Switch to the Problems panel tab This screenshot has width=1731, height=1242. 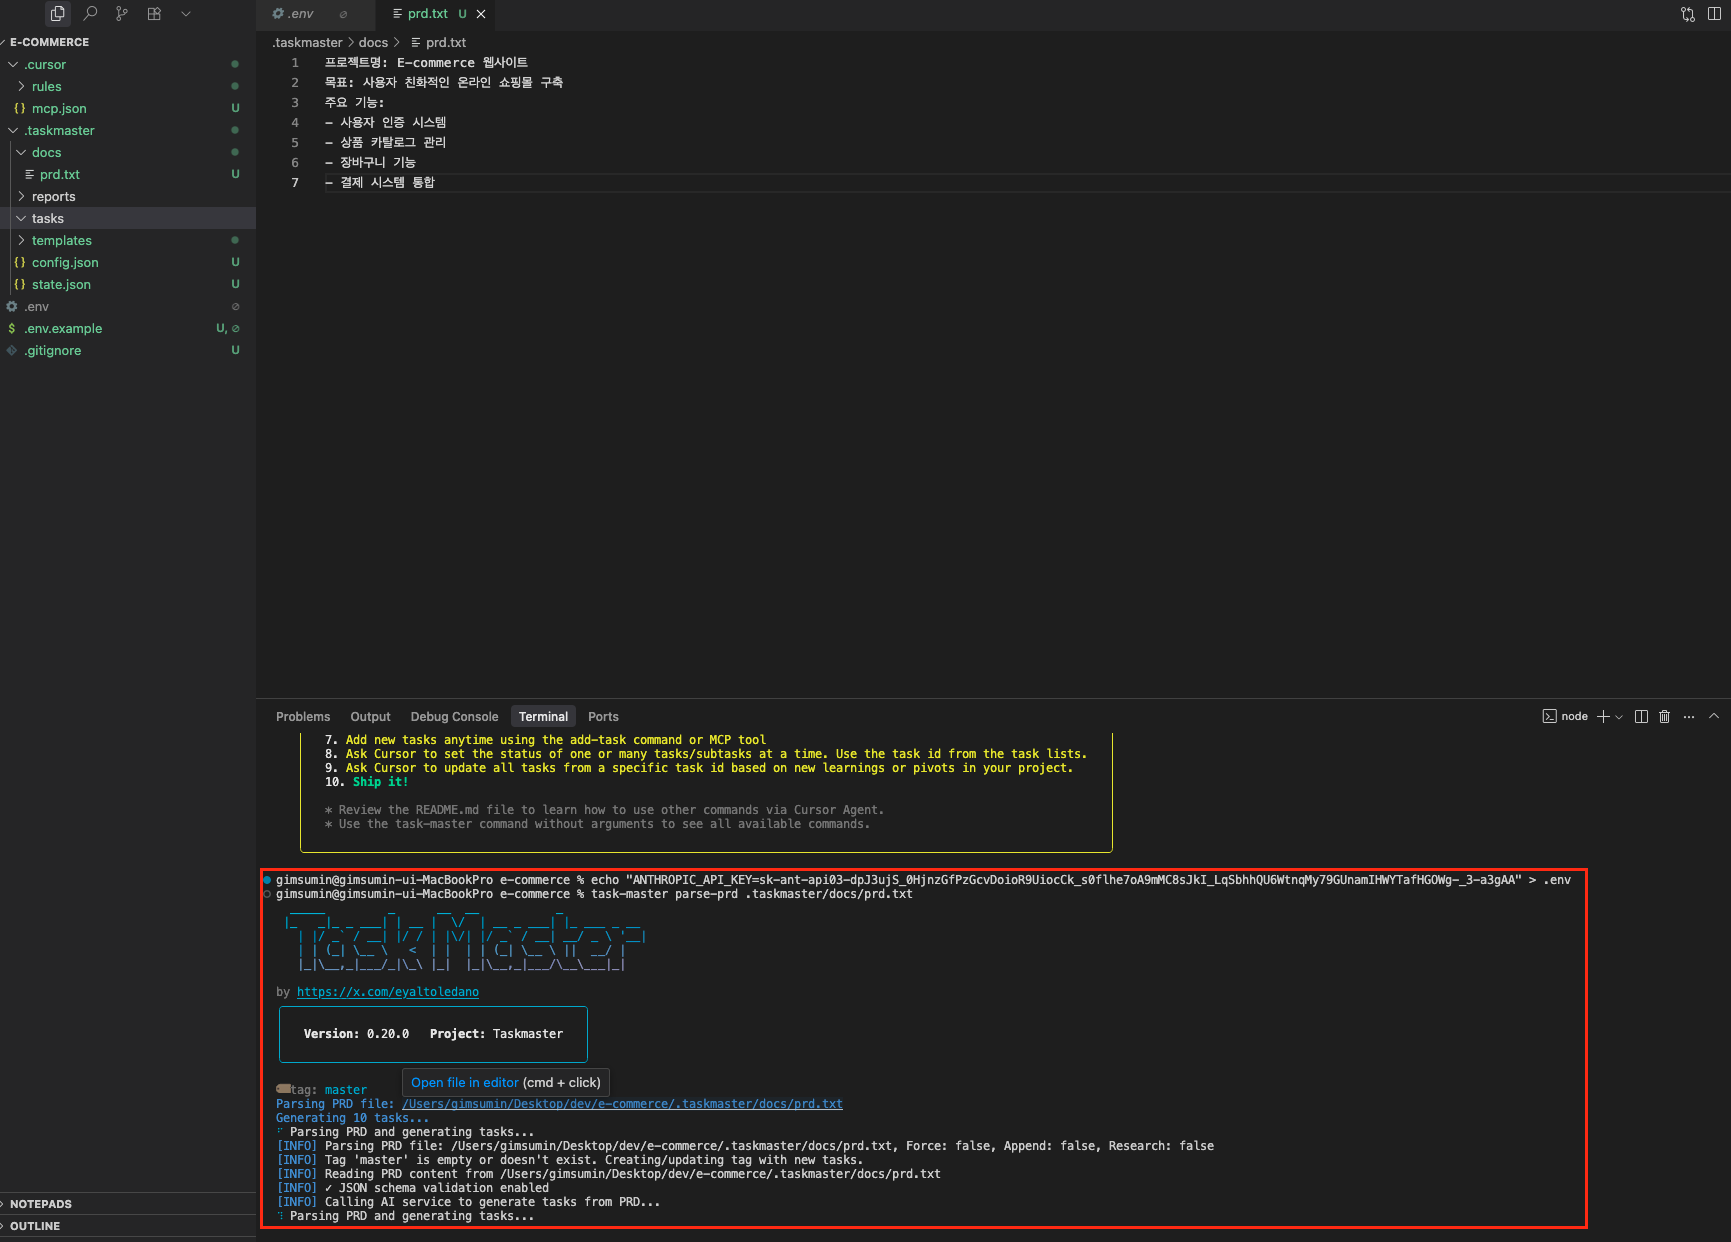pos(303,716)
